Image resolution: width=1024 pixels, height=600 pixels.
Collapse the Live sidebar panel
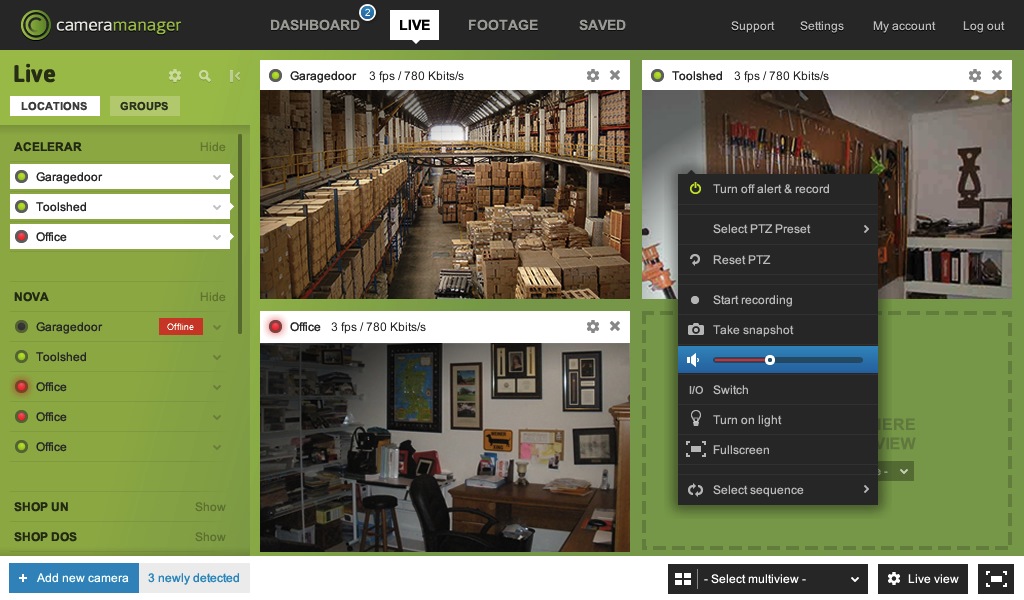(x=235, y=76)
